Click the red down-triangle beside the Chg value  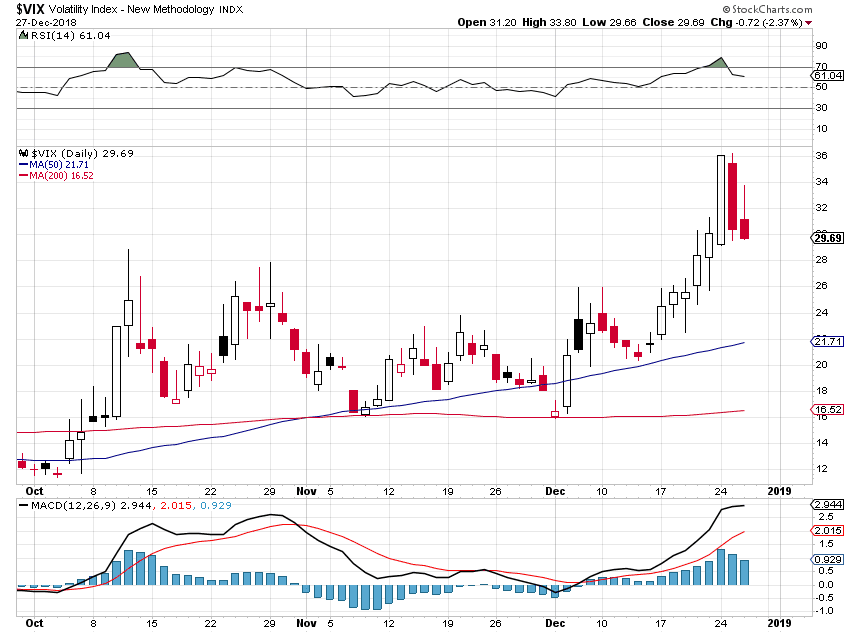coord(808,23)
